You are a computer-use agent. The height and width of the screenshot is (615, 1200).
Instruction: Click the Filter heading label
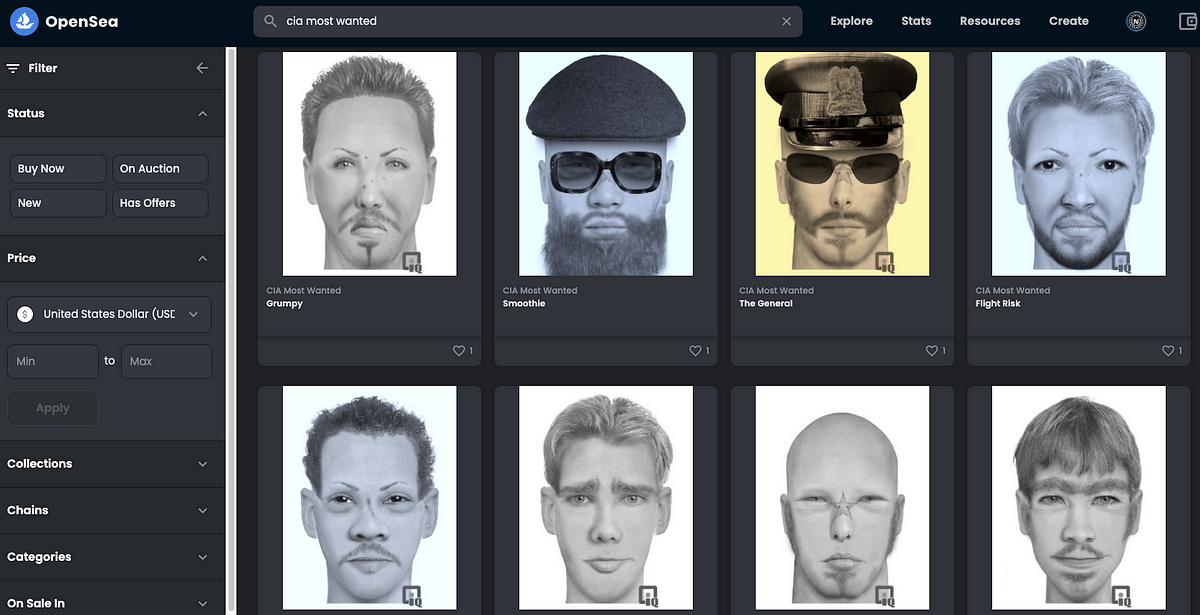coord(43,68)
